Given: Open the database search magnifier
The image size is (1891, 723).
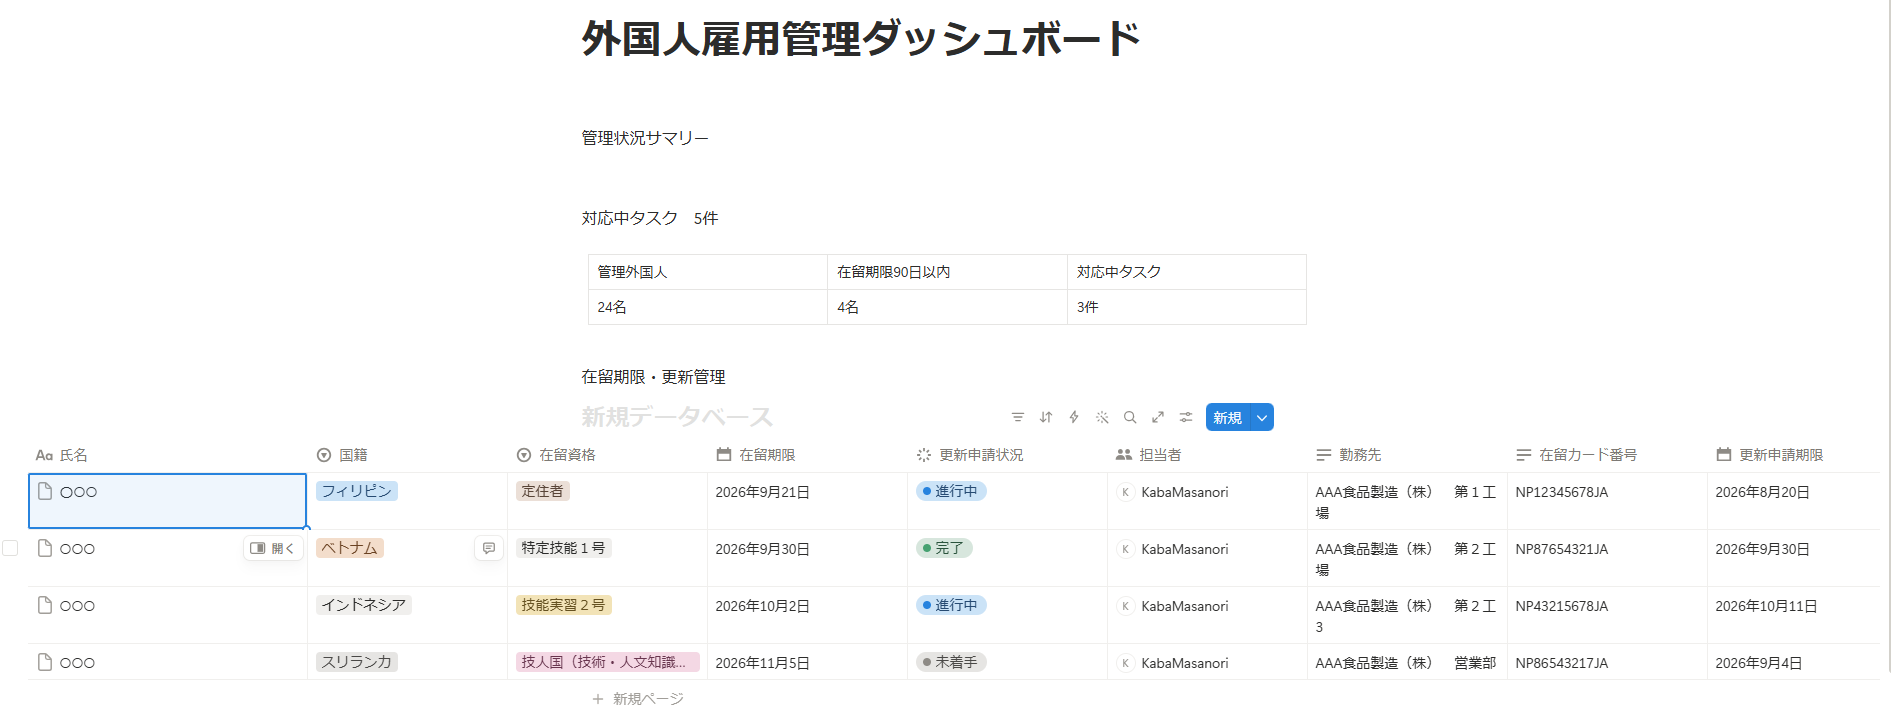Looking at the screenshot, I should click(x=1129, y=417).
